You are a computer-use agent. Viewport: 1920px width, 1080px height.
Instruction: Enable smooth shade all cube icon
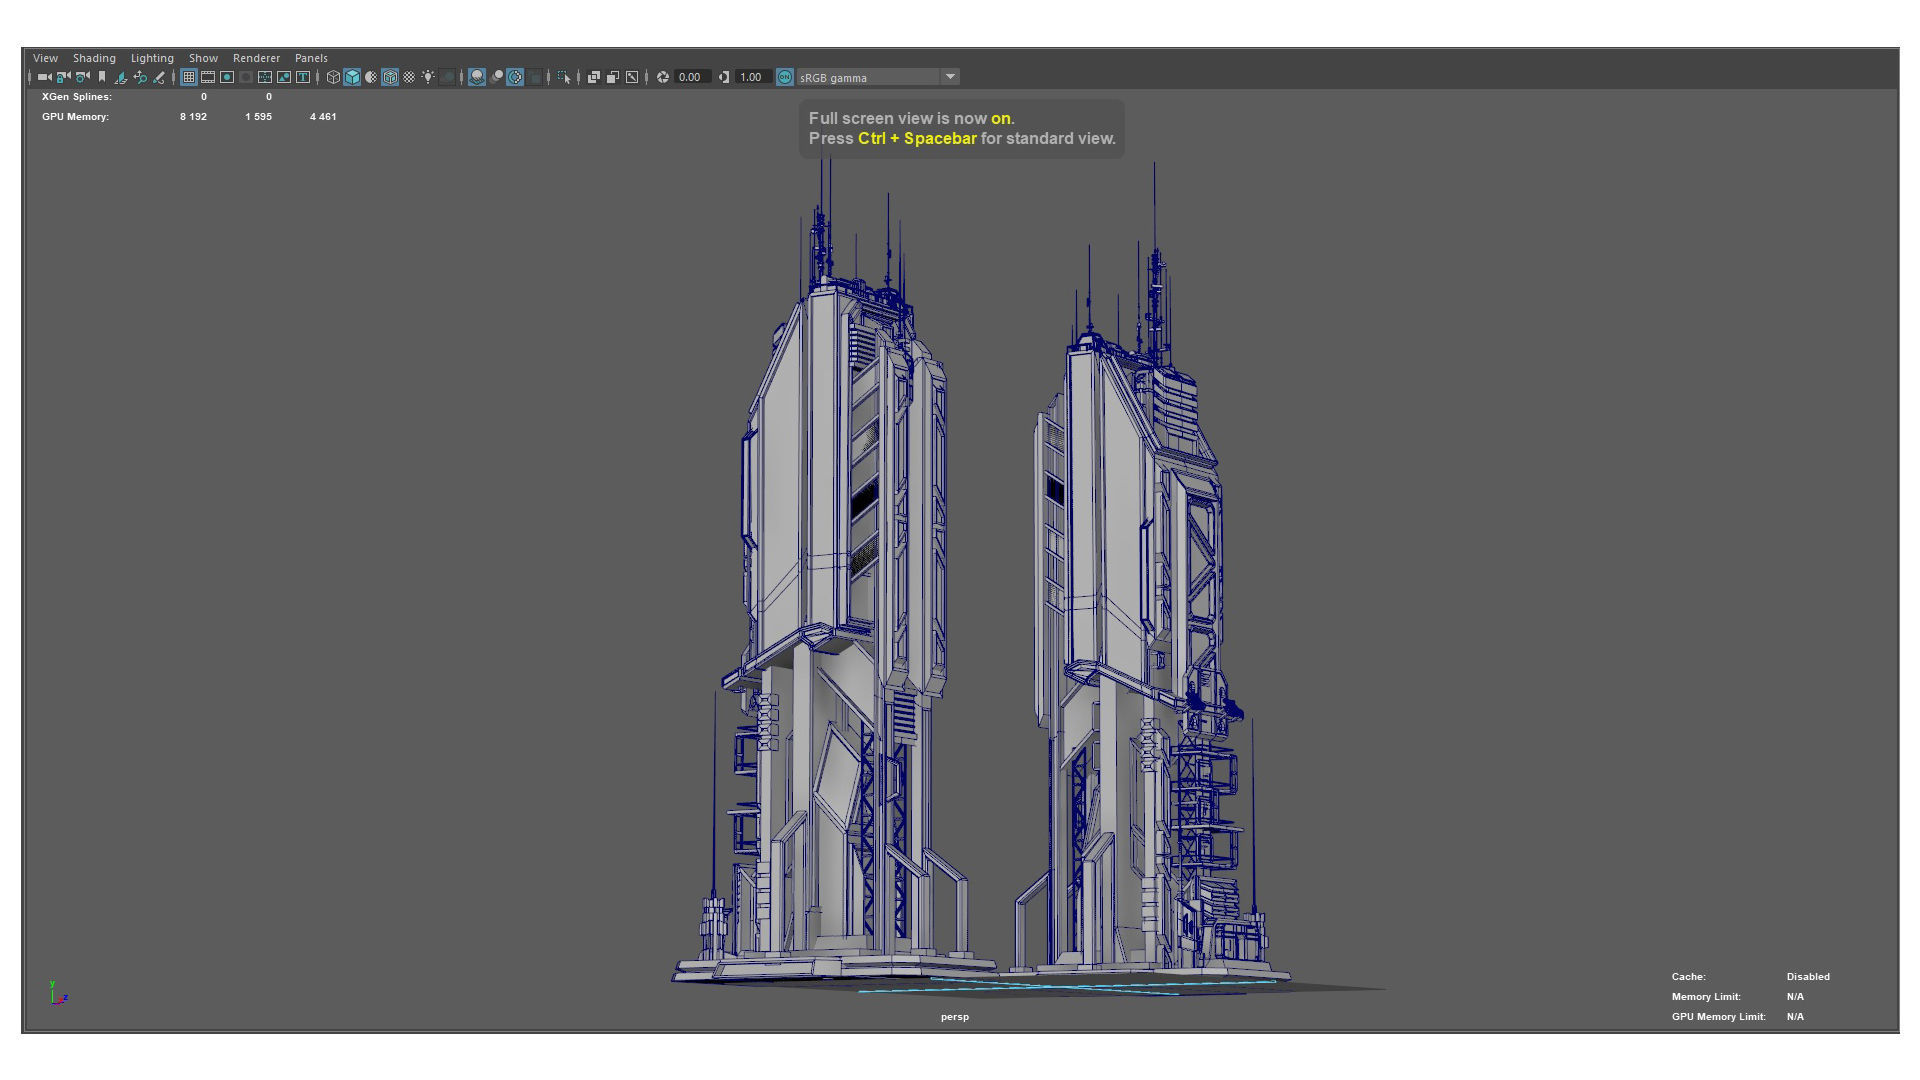coord(352,77)
